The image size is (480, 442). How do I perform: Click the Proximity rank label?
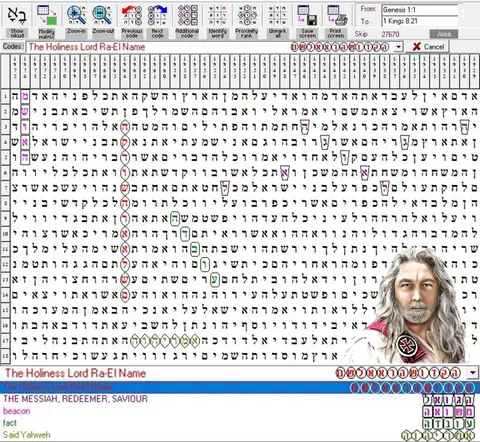click(247, 33)
